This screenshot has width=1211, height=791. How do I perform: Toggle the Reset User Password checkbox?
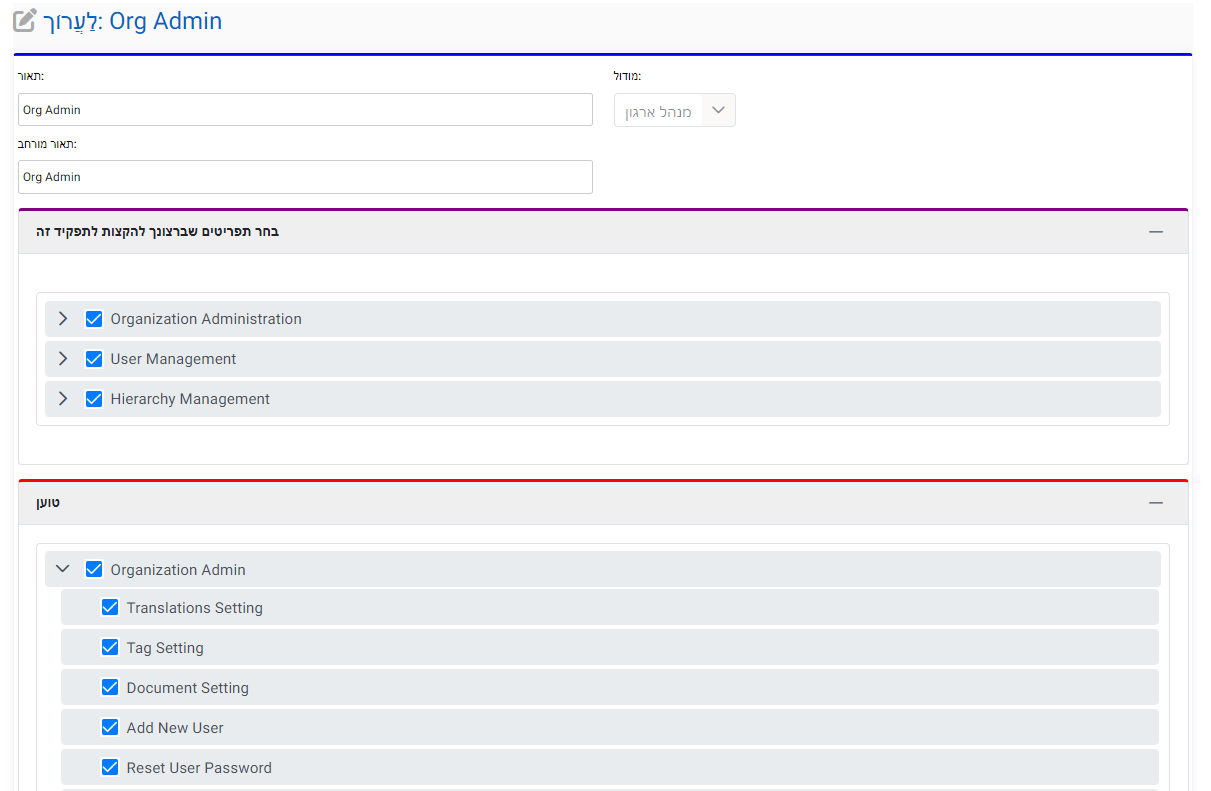(110, 768)
